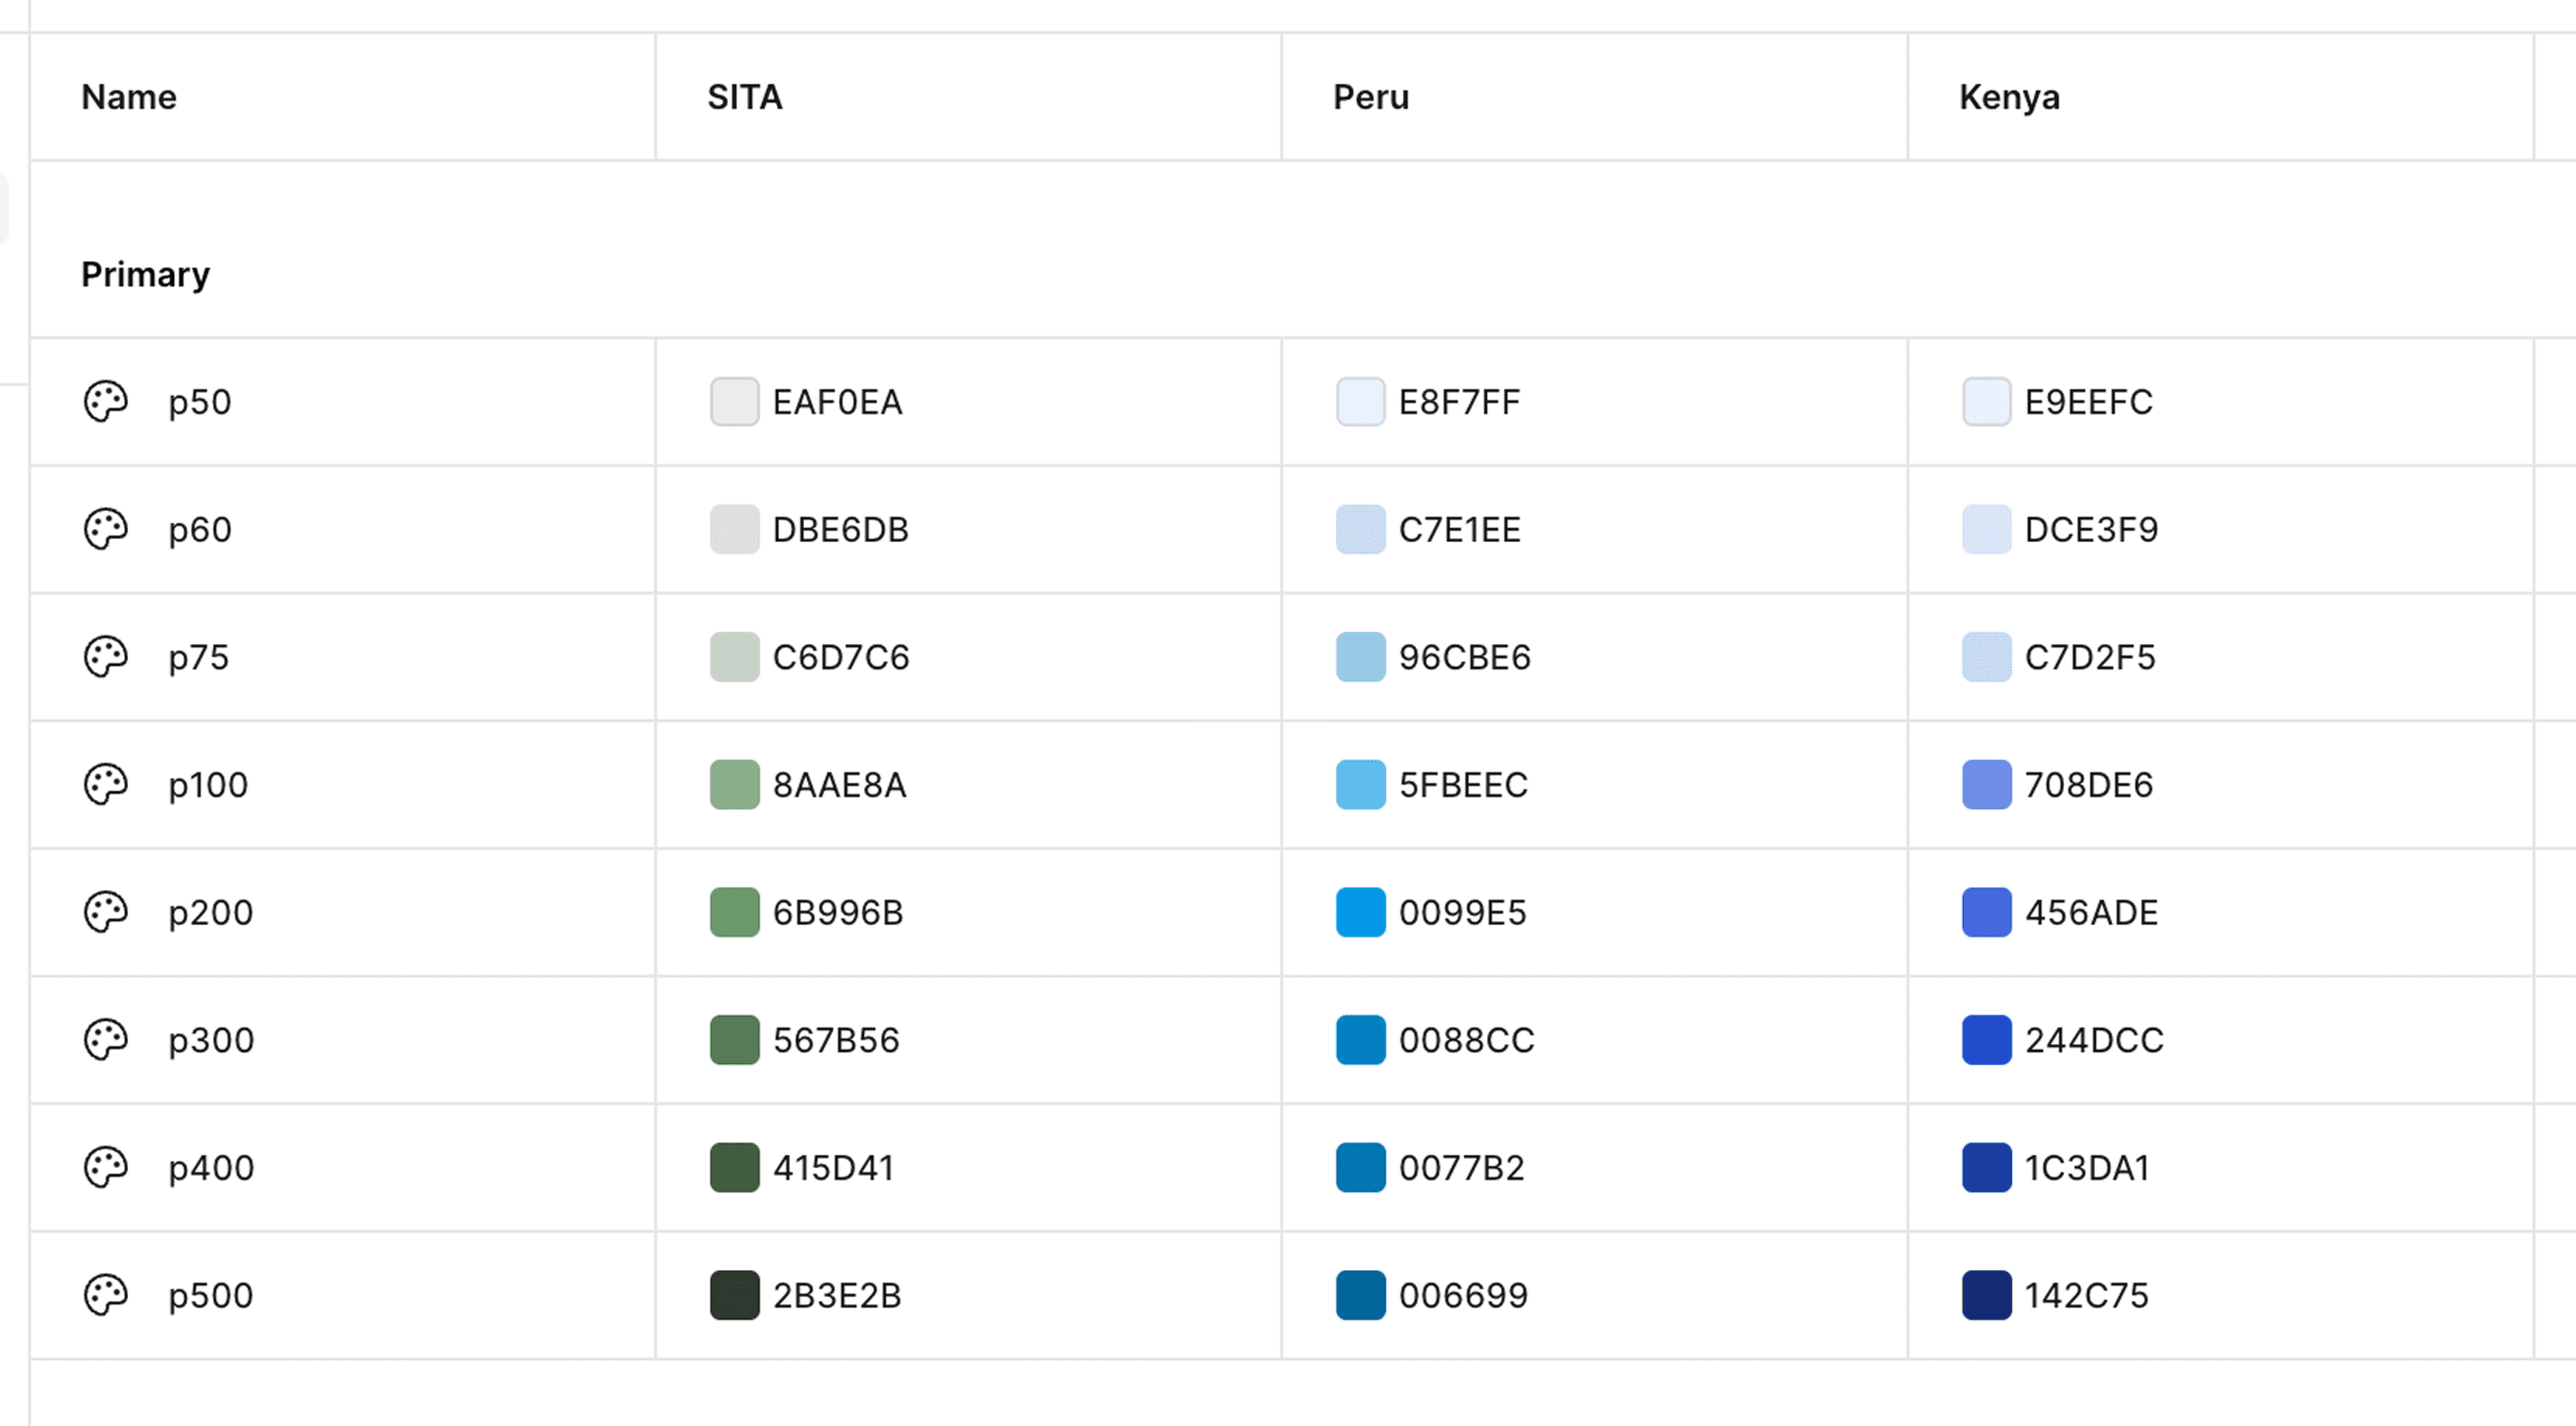Click the palette icon beside p60
The width and height of the screenshot is (2576, 1426).
[105, 529]
